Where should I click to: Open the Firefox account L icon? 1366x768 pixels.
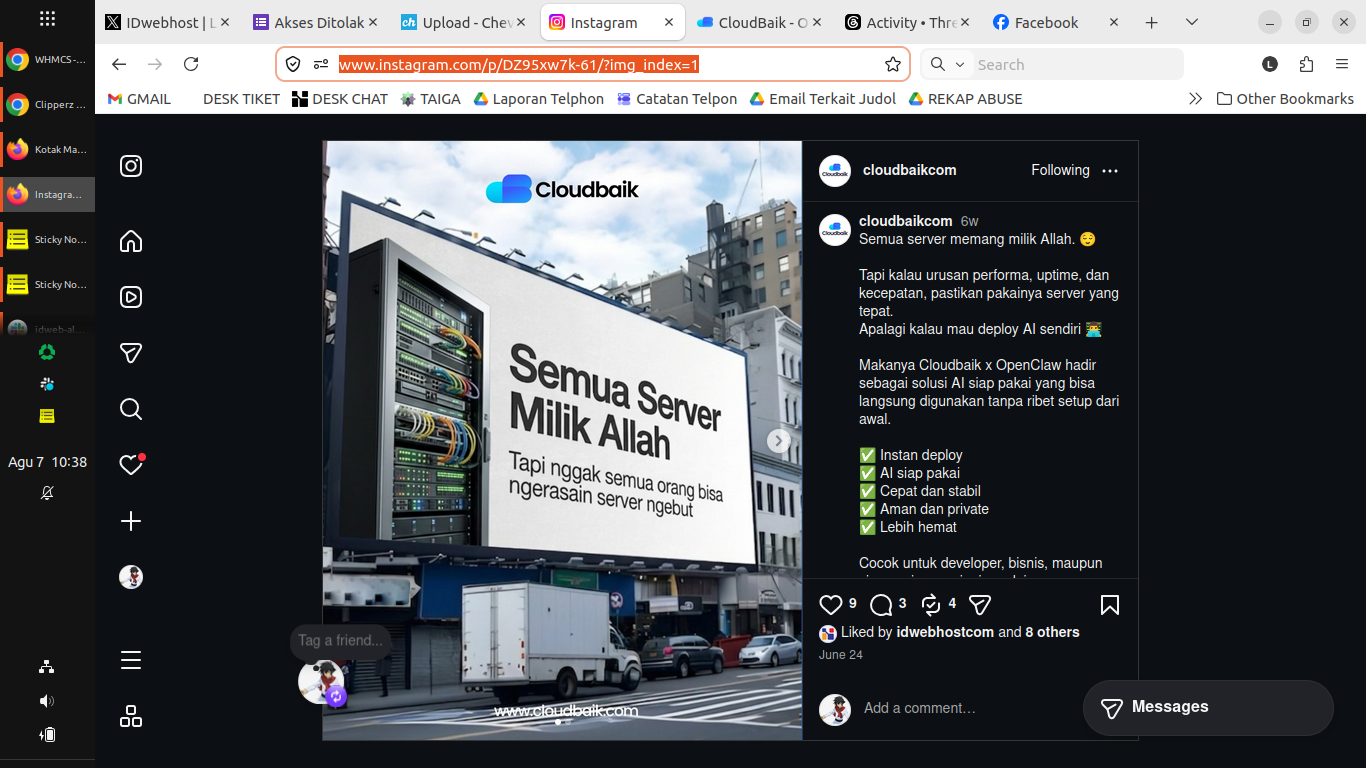1270,64
